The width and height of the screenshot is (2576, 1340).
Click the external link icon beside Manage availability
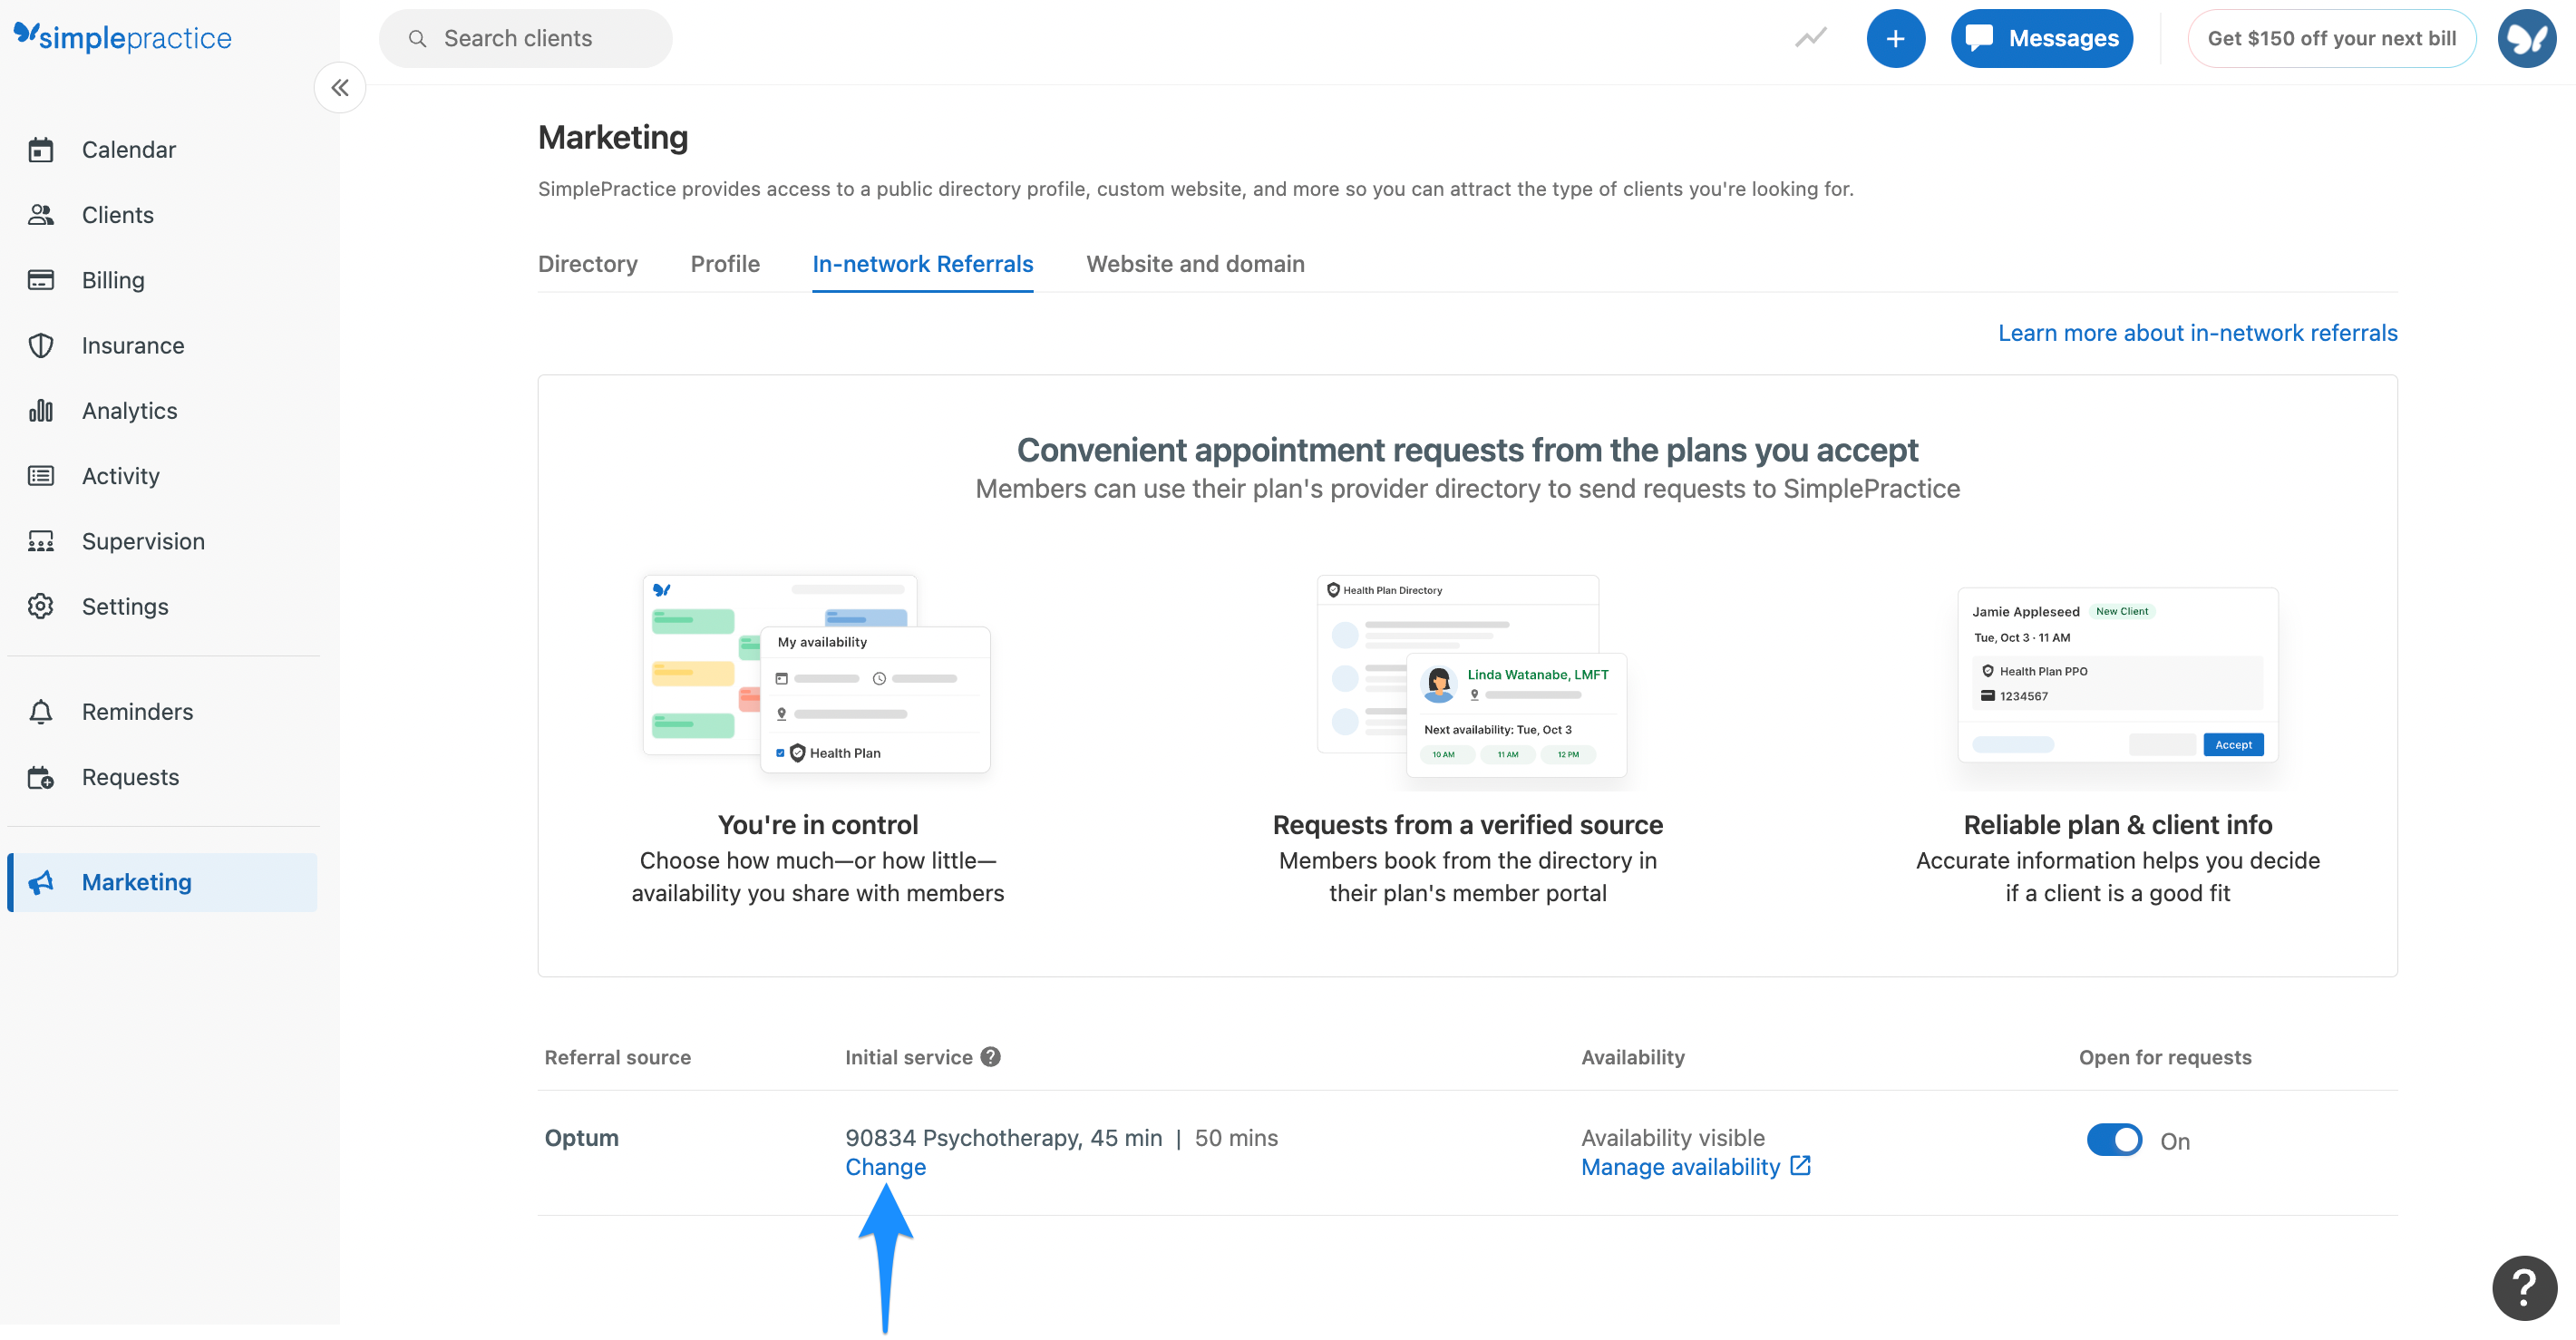[1801, 1165]
